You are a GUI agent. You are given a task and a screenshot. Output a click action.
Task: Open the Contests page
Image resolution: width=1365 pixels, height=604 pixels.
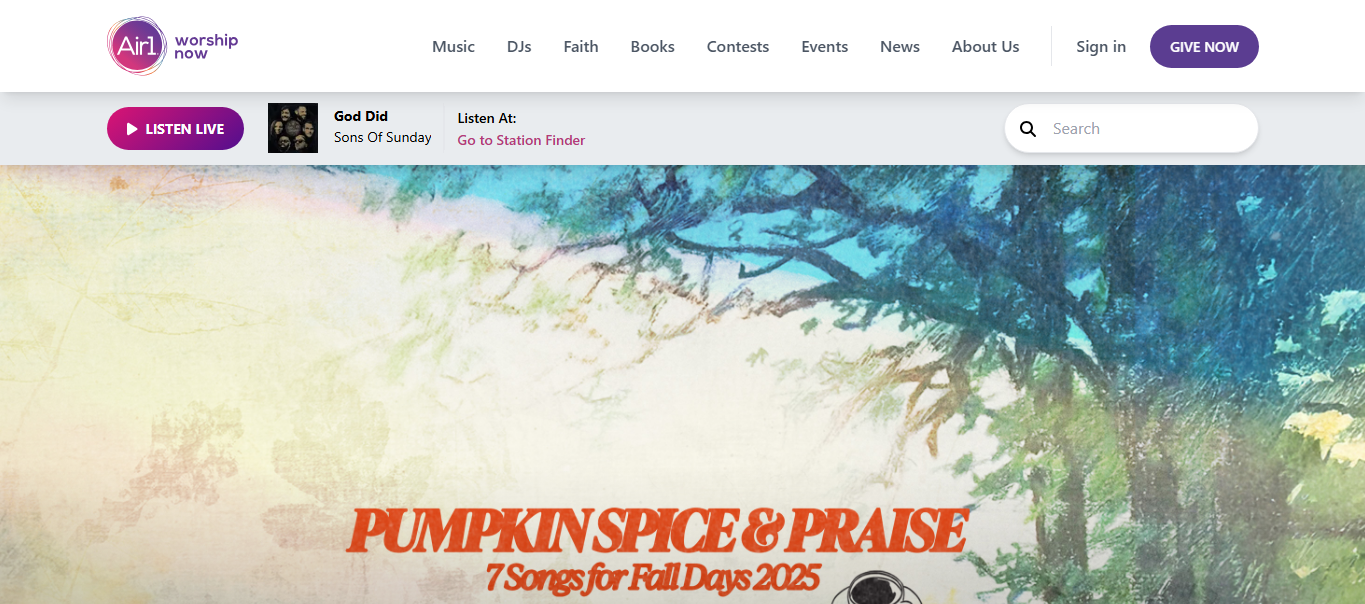click(738, 46)
